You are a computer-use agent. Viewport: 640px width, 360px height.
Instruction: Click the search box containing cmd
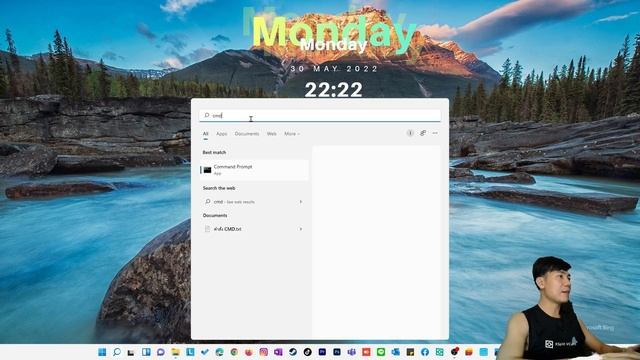[x=320, y=116]
